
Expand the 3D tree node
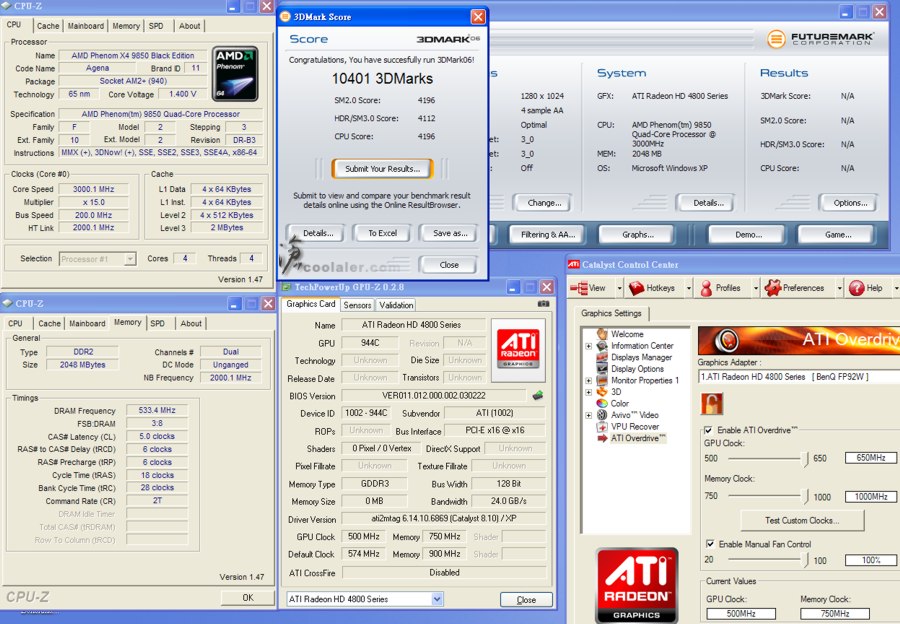click(x=588, y=392)
